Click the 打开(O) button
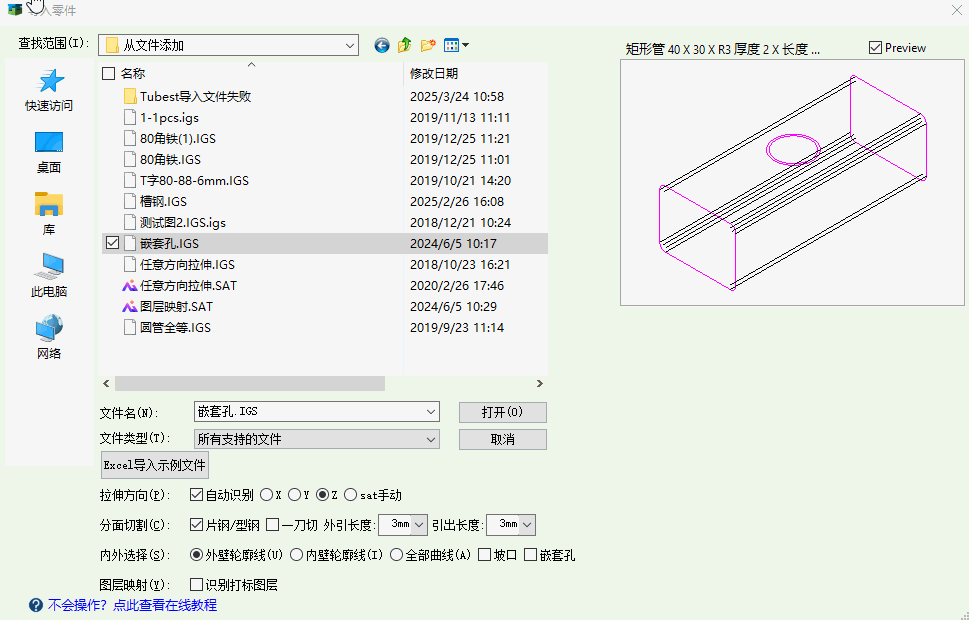This screenshot has height=620, width=969. click(x=502, y=412)
